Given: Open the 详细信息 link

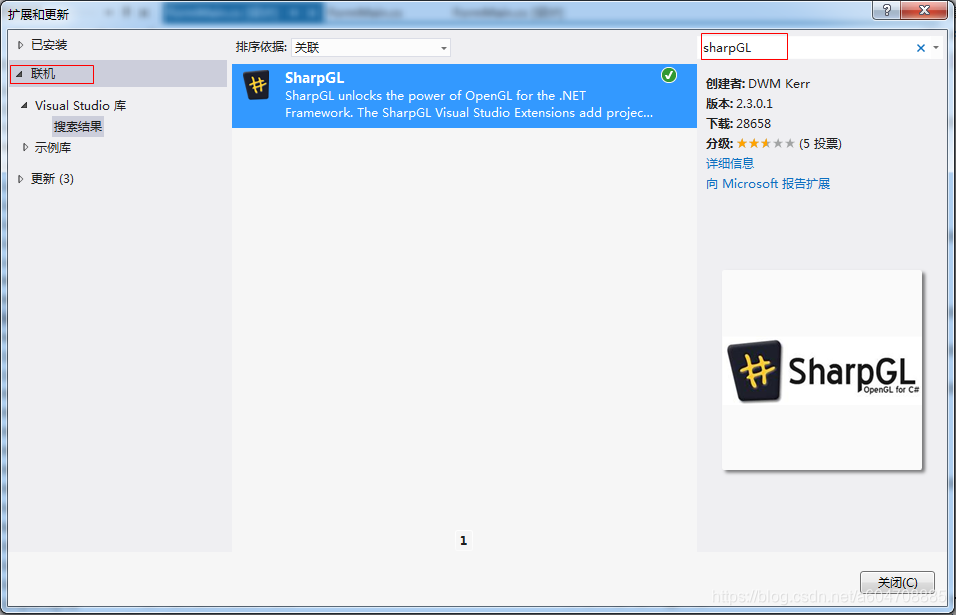Looking at the screenshot, I should click(x=730, y=163).
